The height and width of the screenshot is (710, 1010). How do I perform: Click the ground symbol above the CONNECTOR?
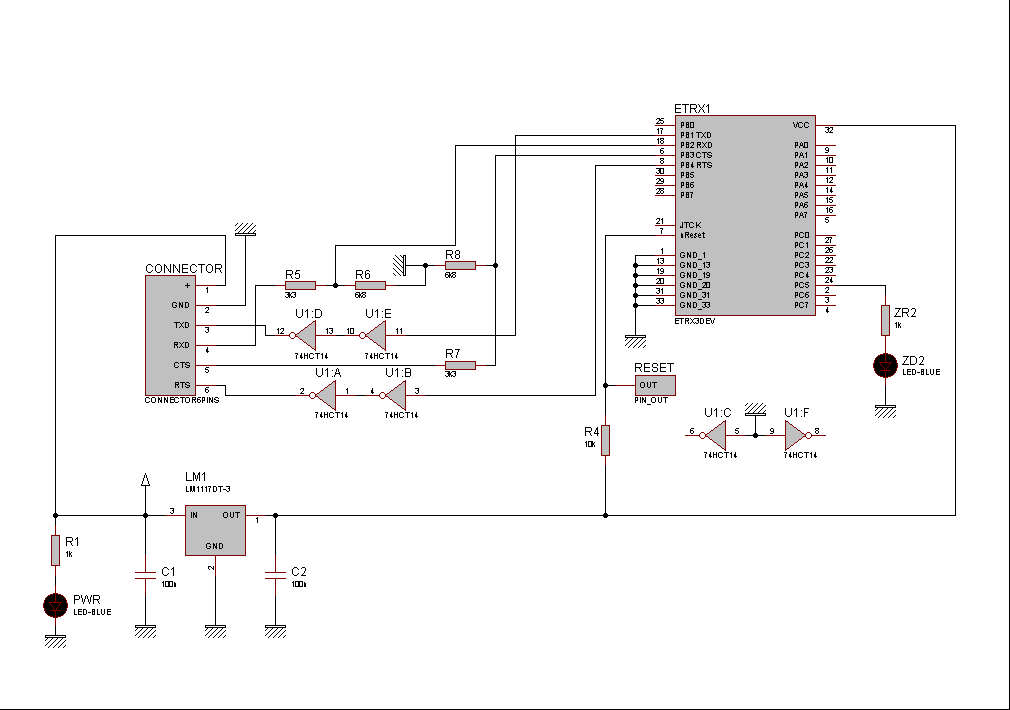(x=245, y=229)
